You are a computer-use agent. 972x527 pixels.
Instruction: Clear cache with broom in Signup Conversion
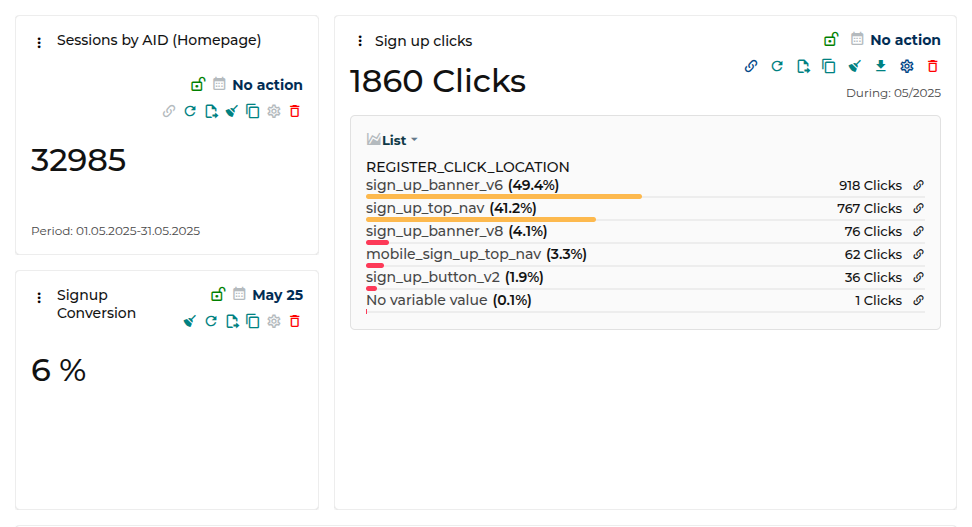coord(190,321)
